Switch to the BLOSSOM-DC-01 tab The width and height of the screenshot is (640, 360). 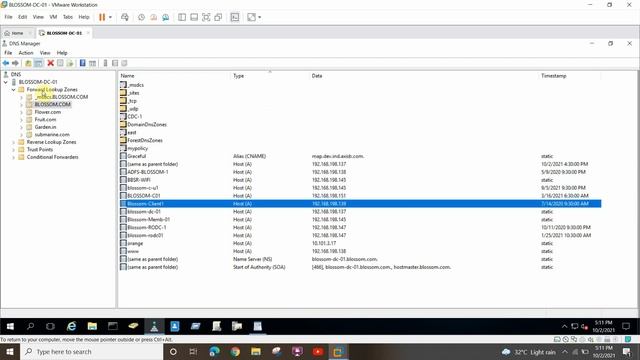[64, 33]
